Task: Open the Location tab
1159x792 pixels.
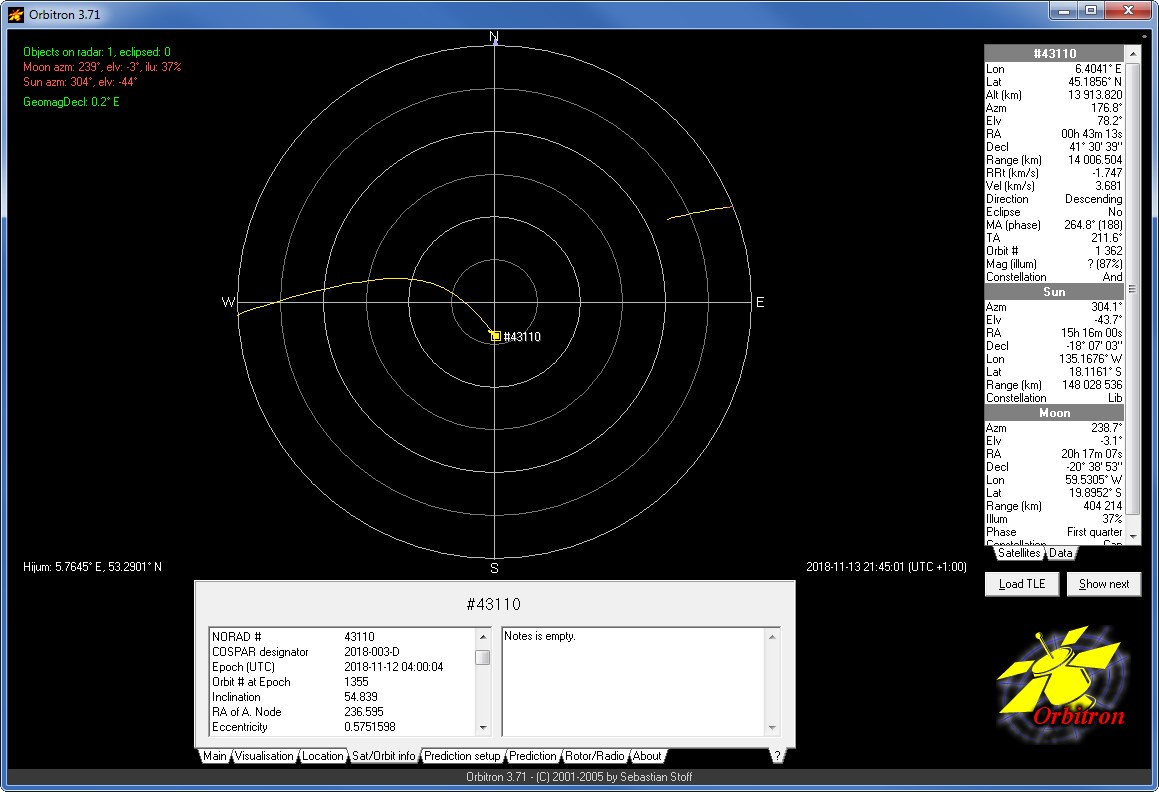Action: (x=322, y=756)
